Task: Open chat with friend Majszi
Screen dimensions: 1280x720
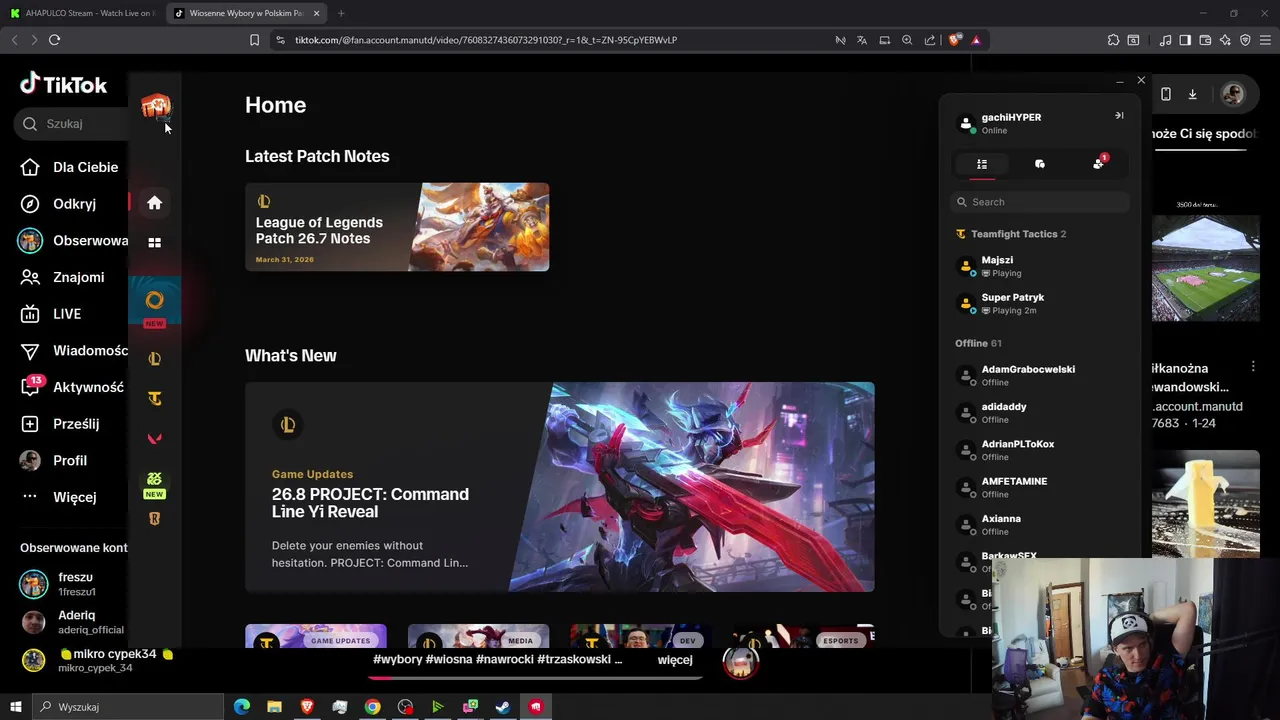Action: 1040,266
